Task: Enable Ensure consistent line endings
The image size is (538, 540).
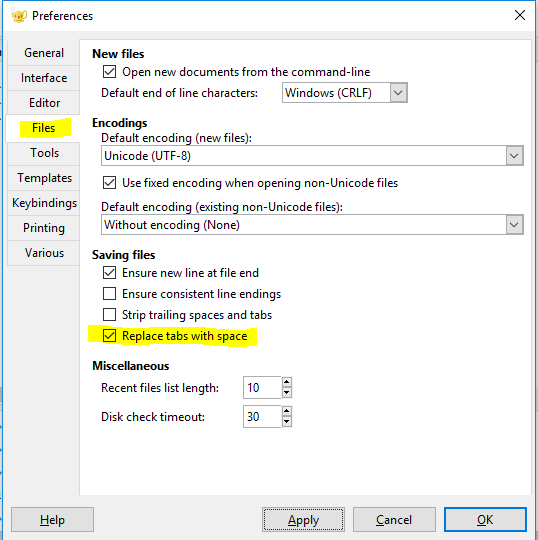Action: tap(110, 294)
